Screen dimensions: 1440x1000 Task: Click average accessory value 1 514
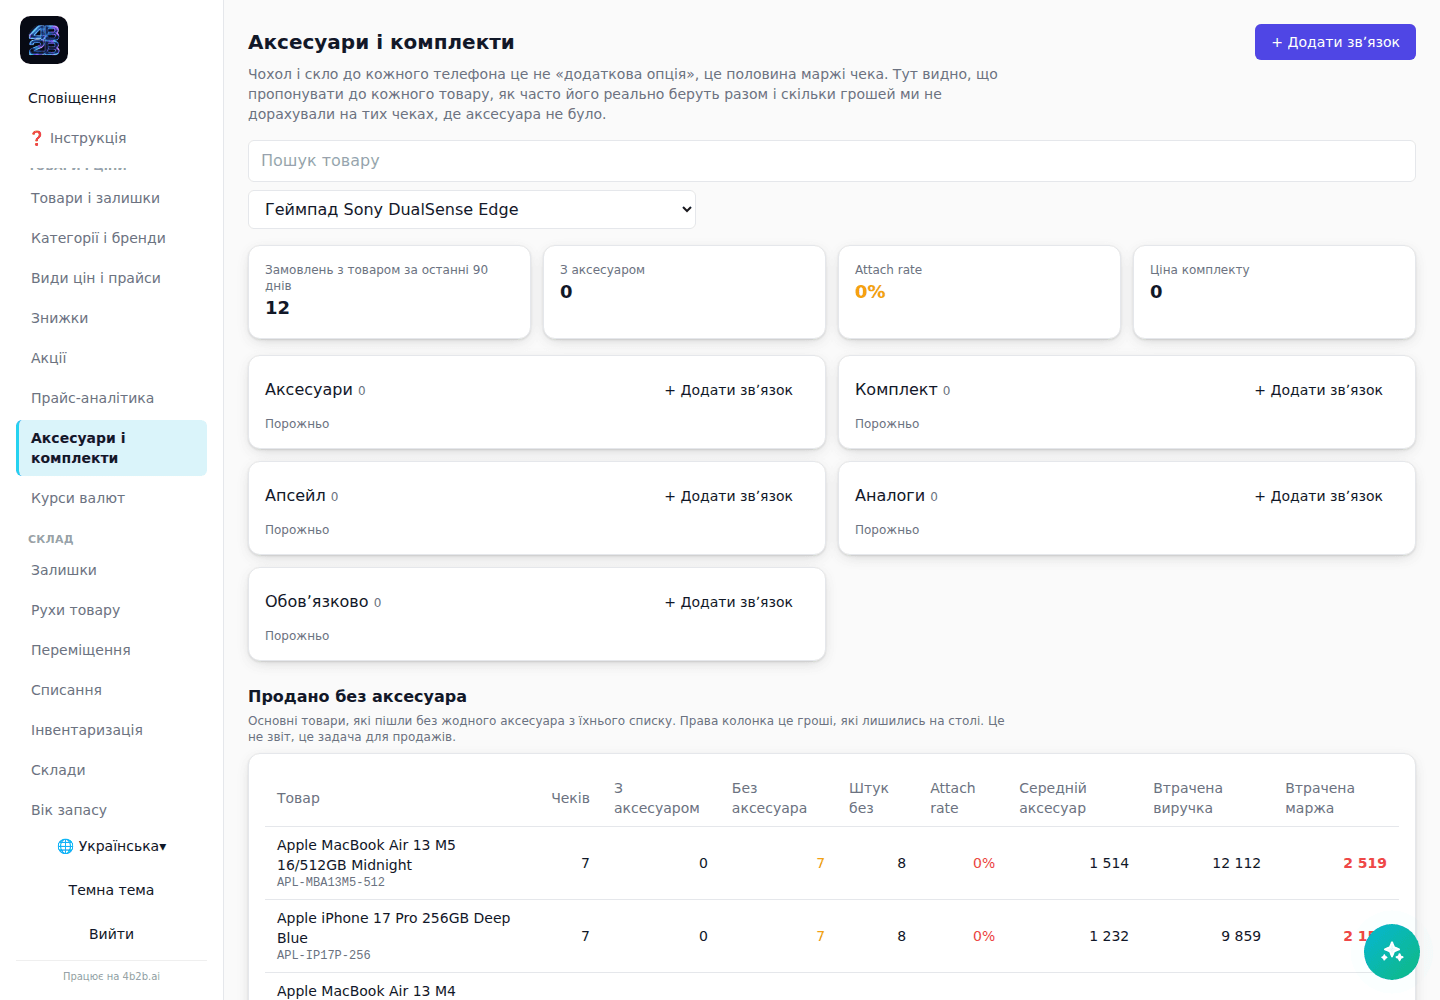coord(1109,863)
